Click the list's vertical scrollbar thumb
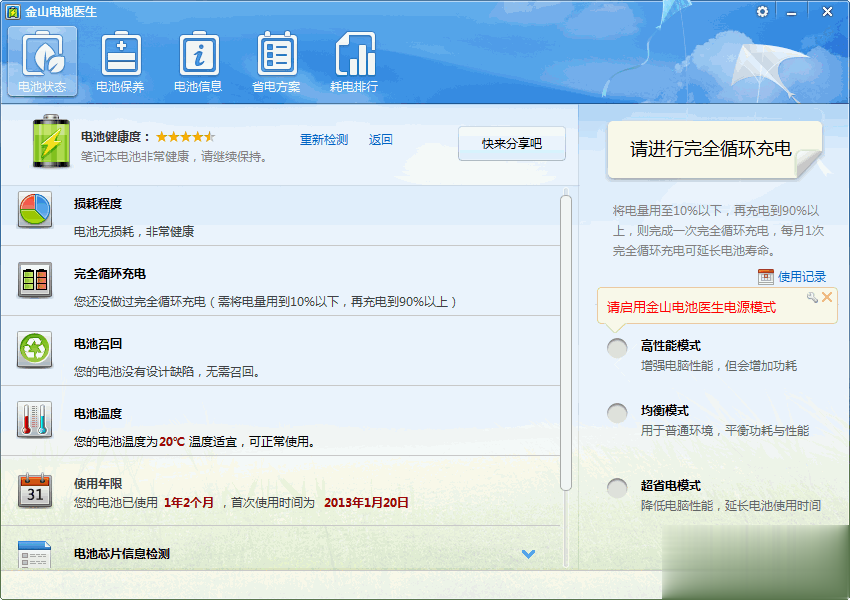 (x=566, y=343)
